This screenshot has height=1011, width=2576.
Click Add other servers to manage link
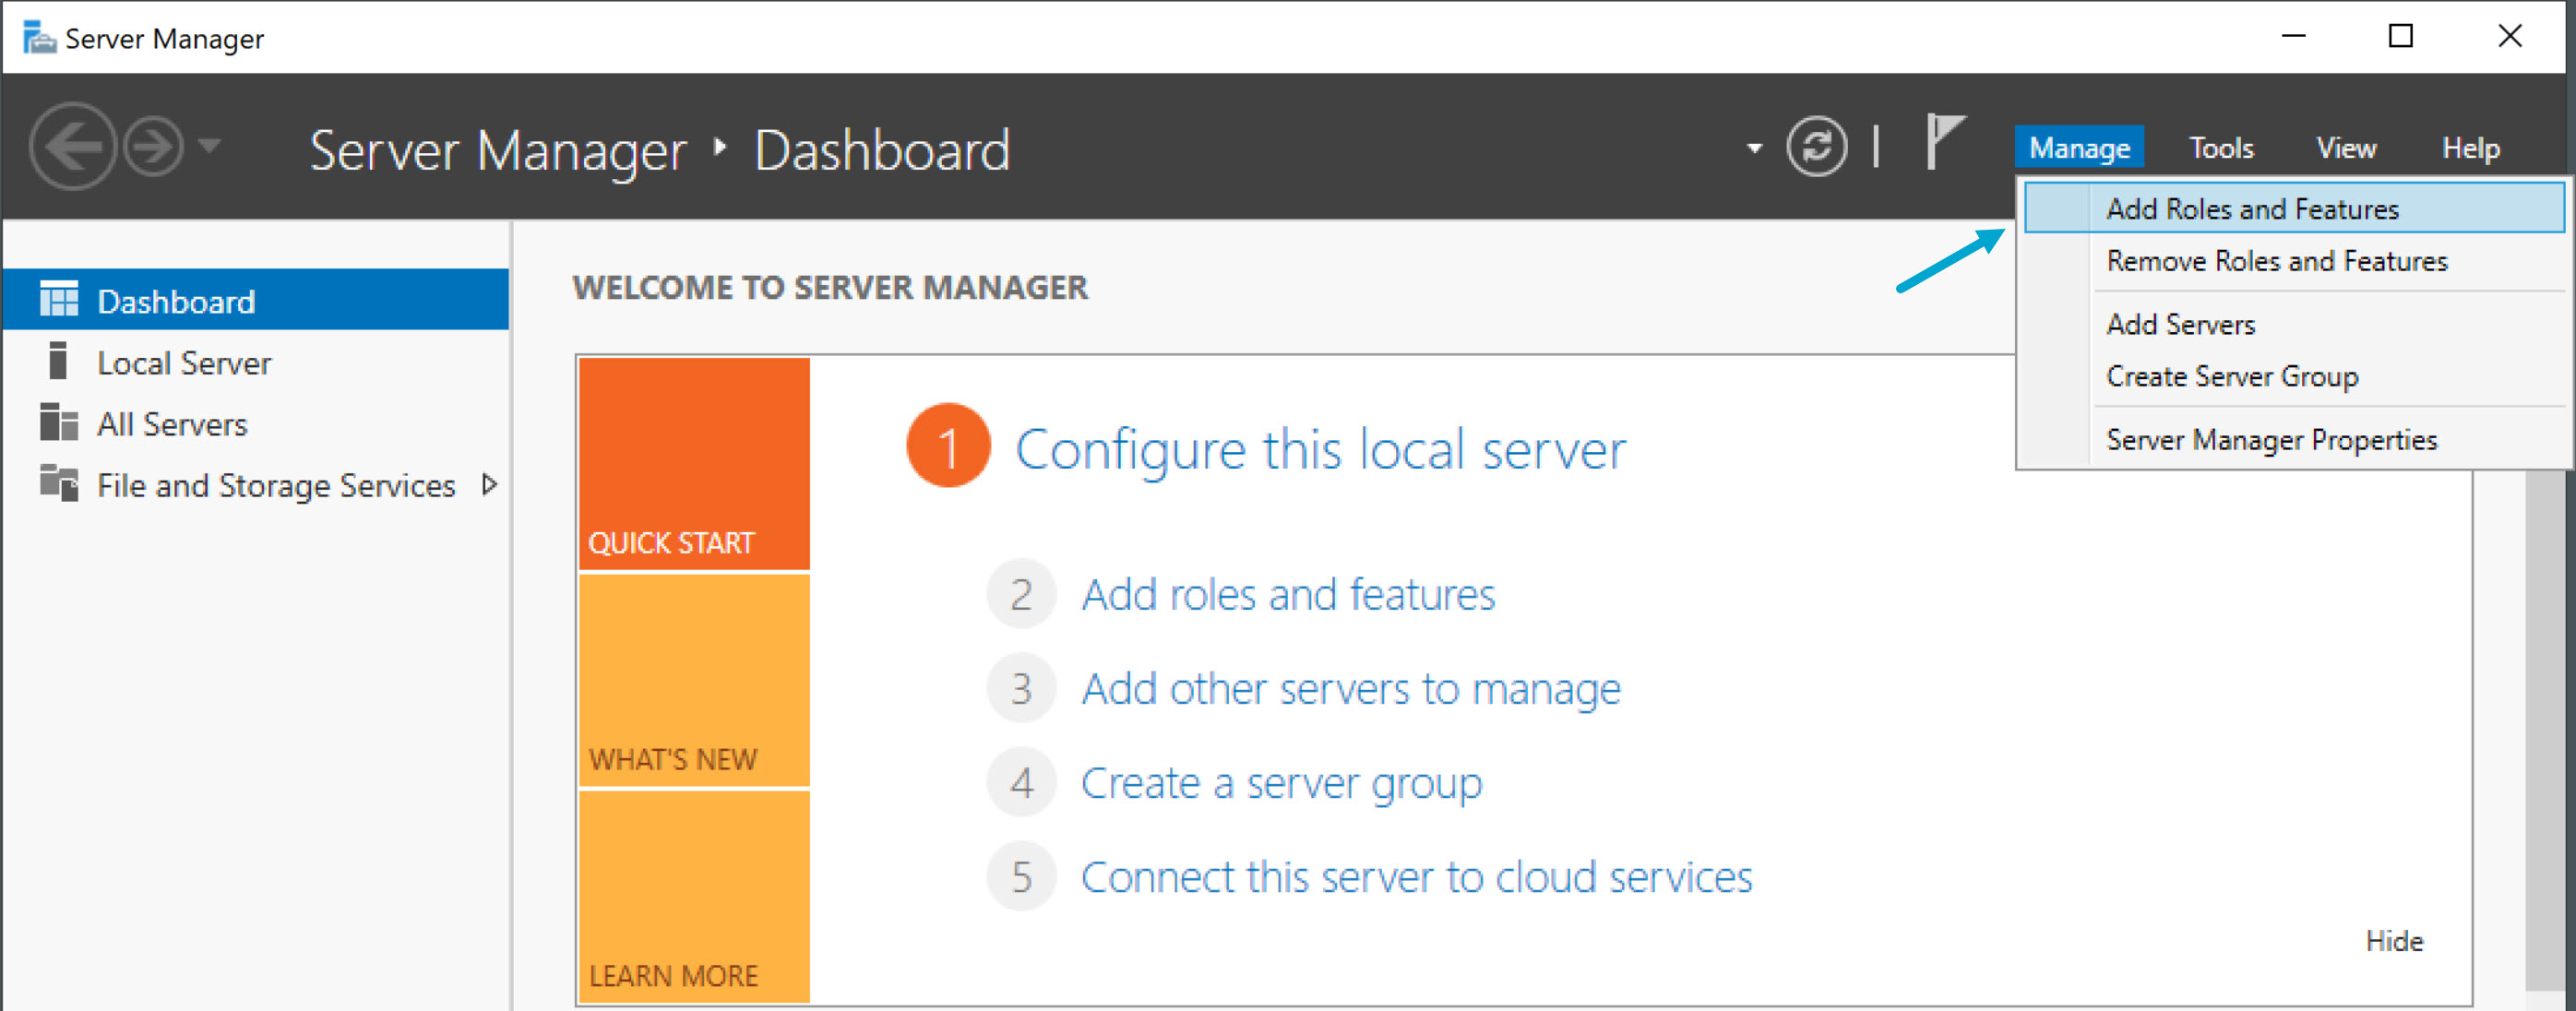pos(1350,689)
